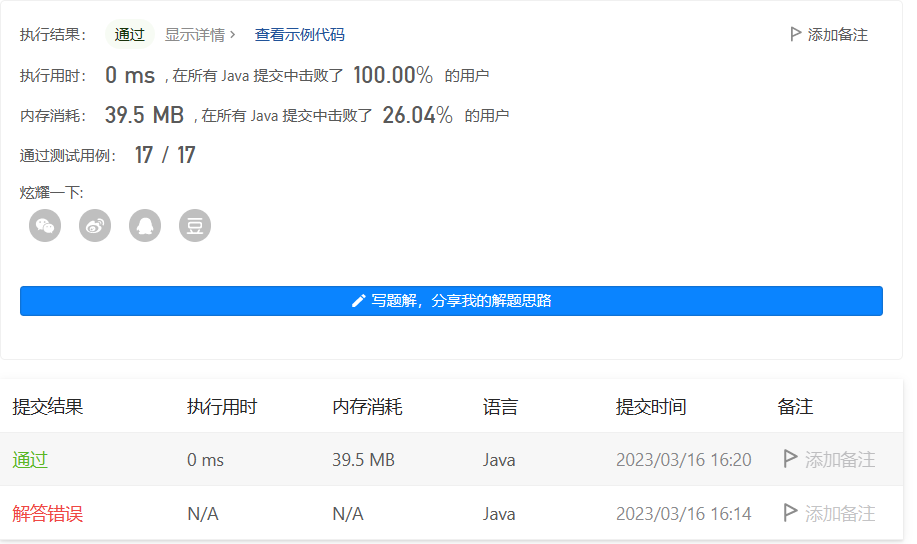Click the 内存消耗 column header

click(367, 407)
